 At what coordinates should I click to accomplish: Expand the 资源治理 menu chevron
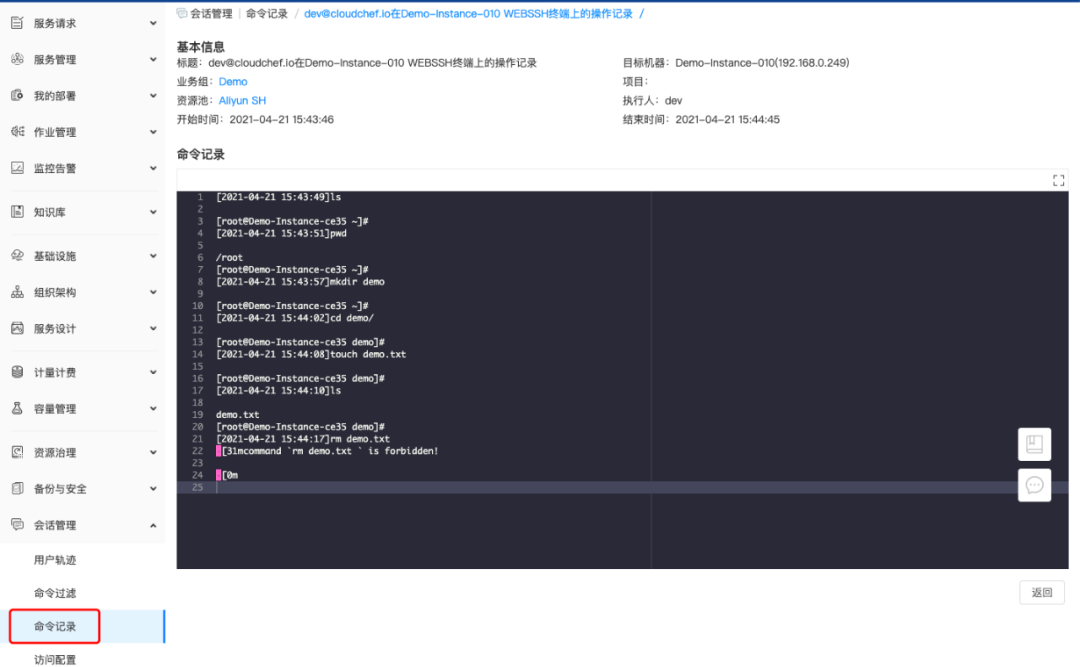coord(153,452)
